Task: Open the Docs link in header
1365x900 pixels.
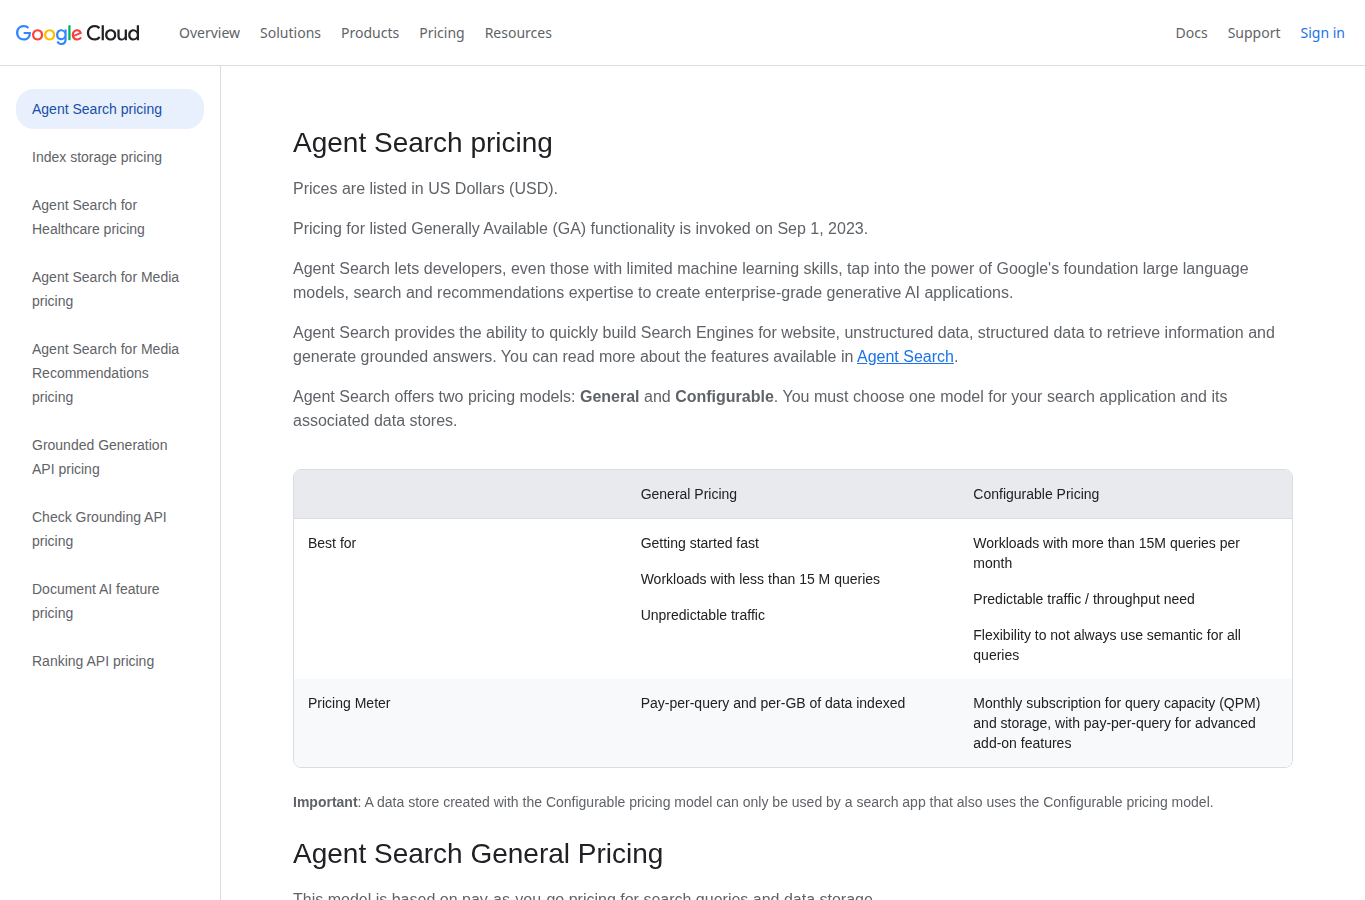Action: 1191,33
